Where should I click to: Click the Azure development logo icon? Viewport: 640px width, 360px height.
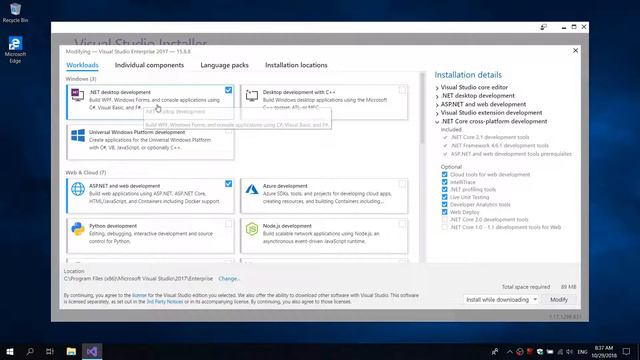pos(252,189)
